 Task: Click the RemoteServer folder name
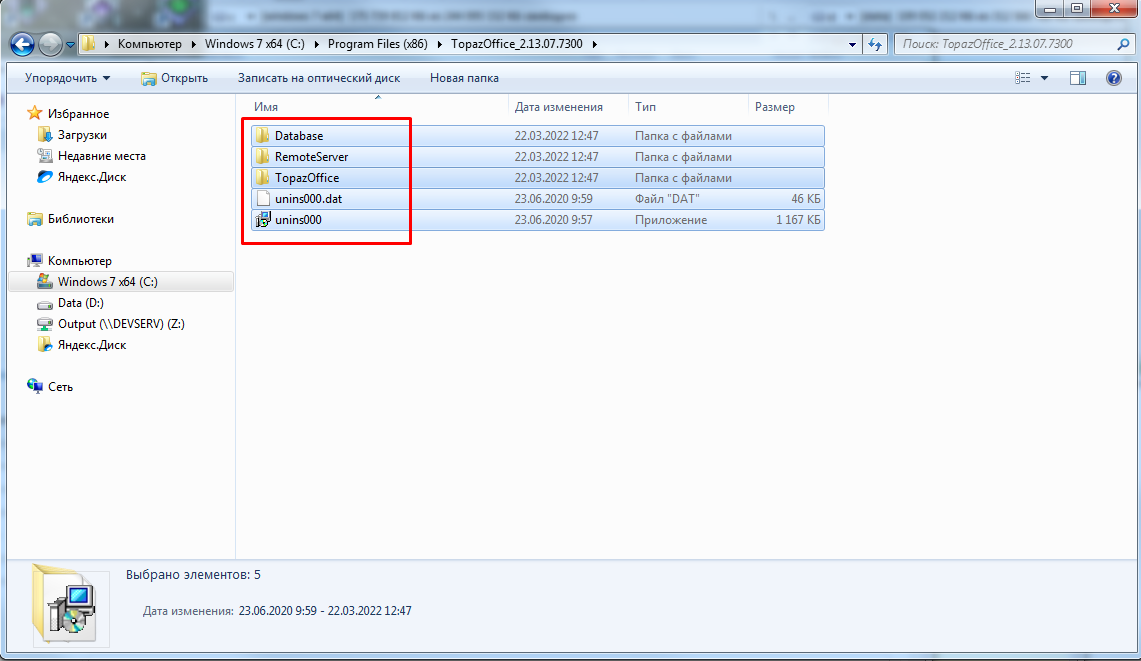pyautogui.click(x=311, y=157)
